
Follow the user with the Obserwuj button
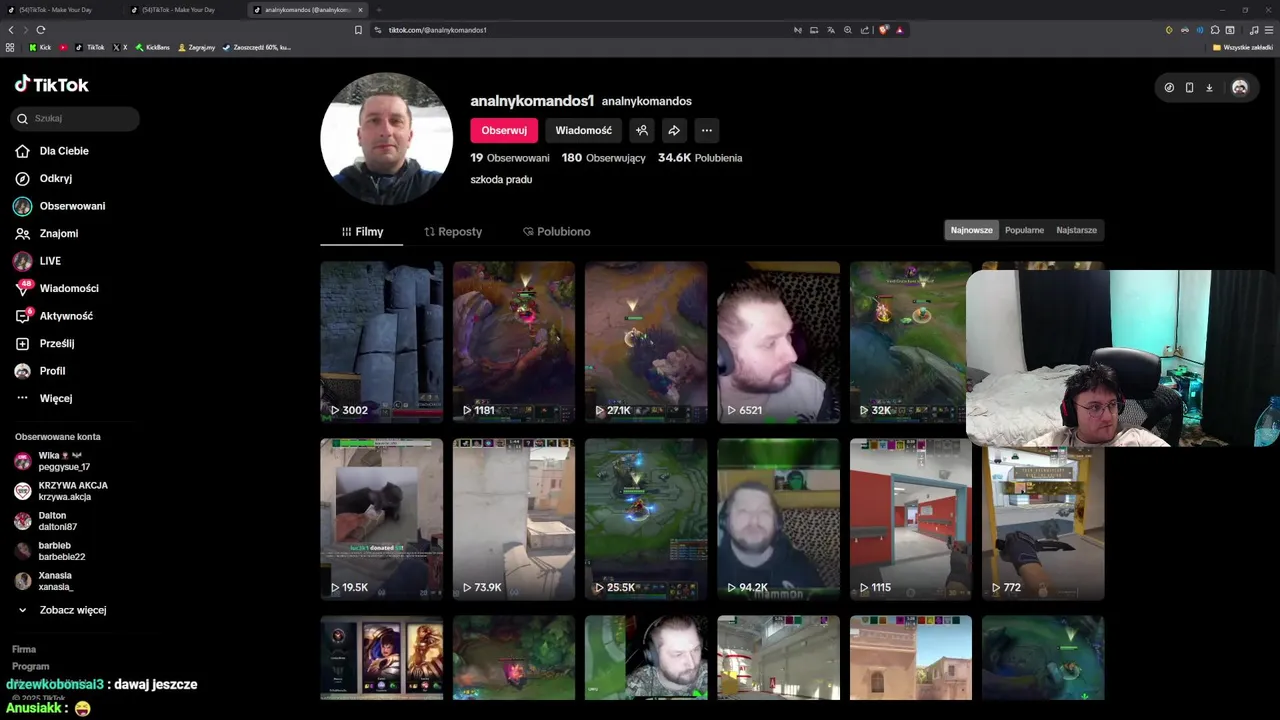(504, 130)
